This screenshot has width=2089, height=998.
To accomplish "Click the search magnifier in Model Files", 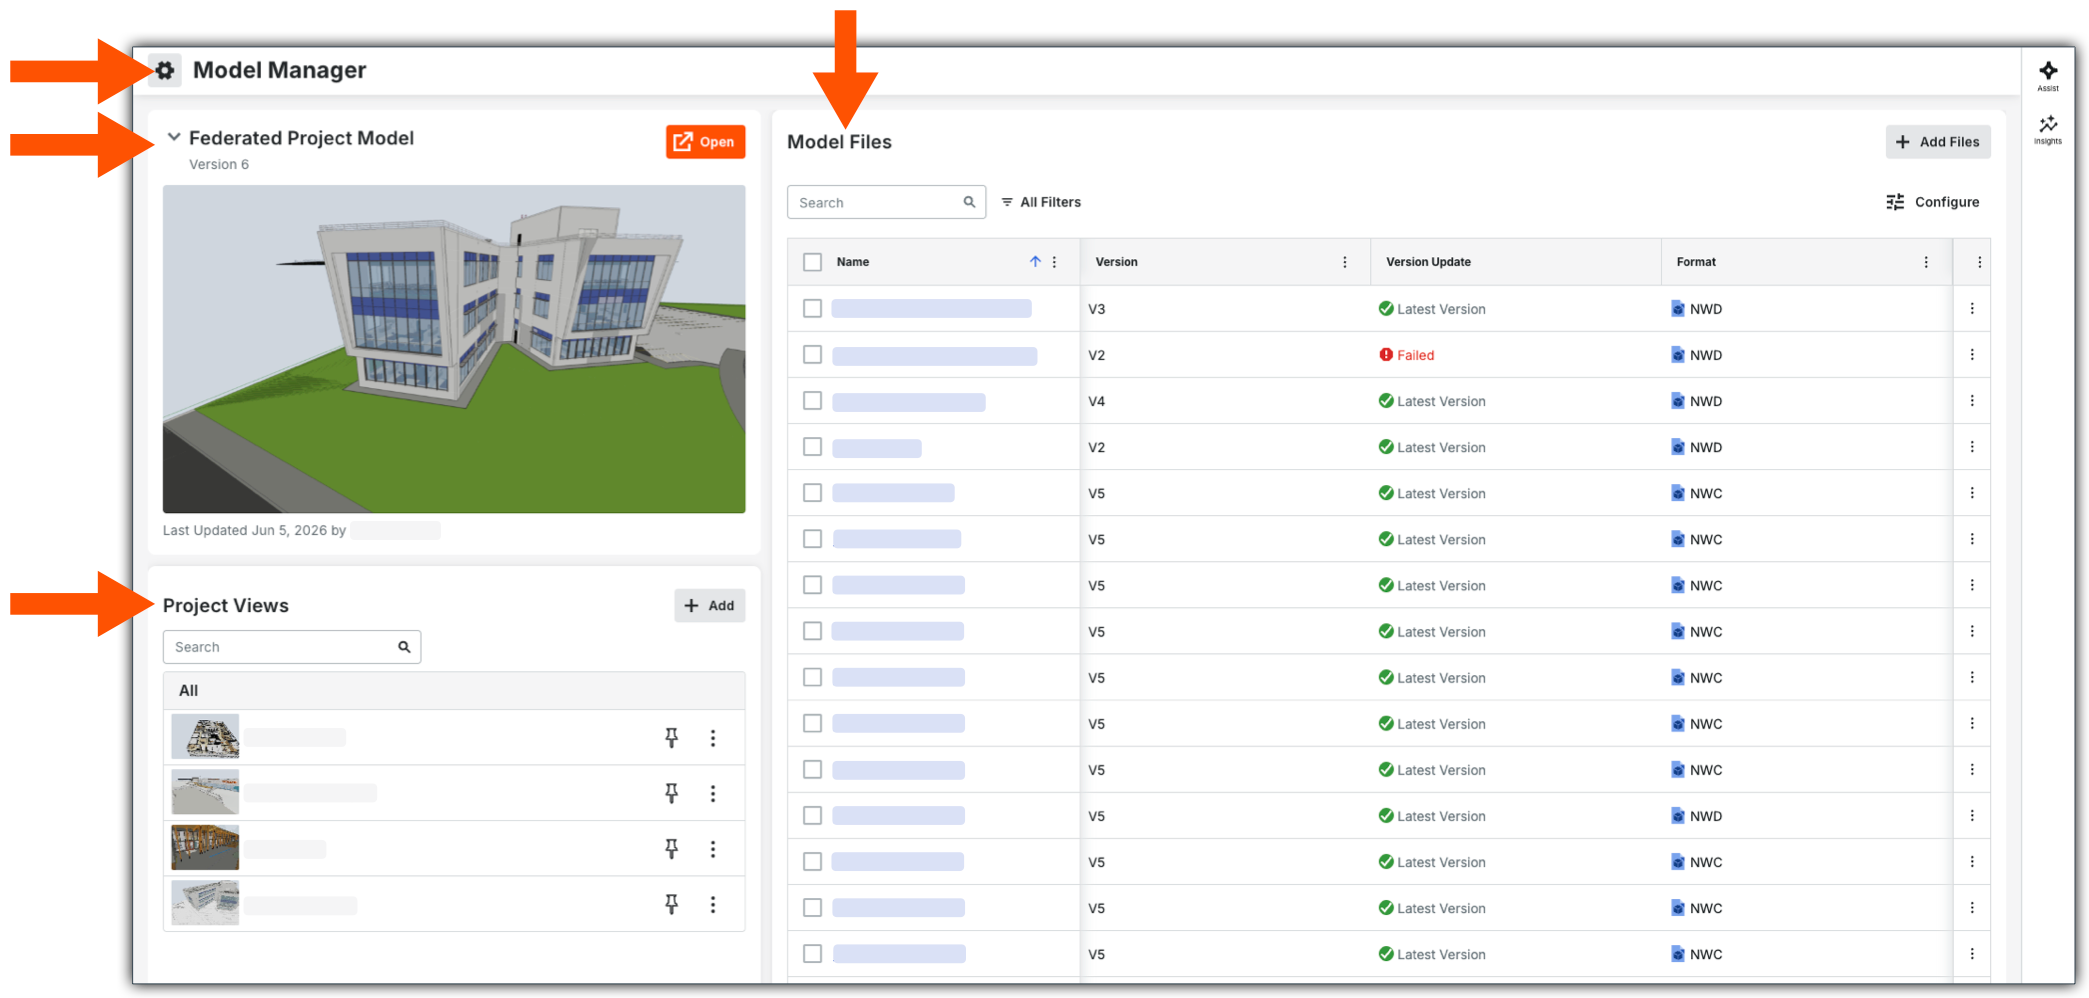I will click(x=969, y=202).
